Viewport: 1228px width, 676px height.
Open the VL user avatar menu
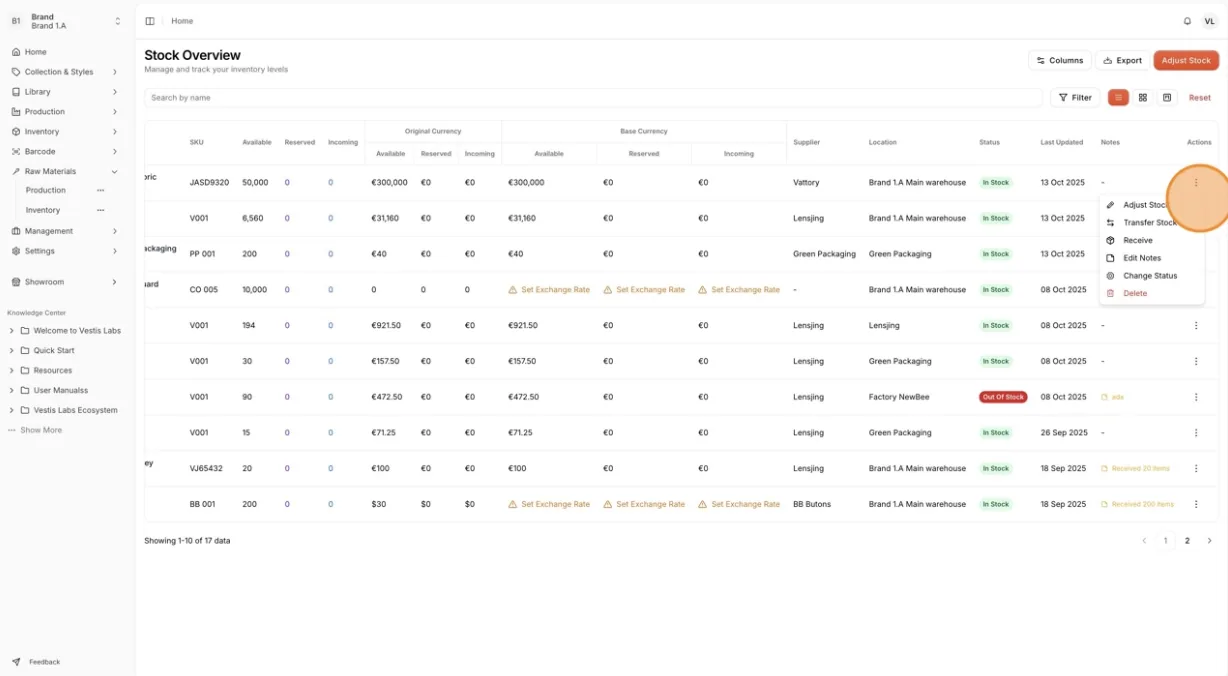[1209, 21]
